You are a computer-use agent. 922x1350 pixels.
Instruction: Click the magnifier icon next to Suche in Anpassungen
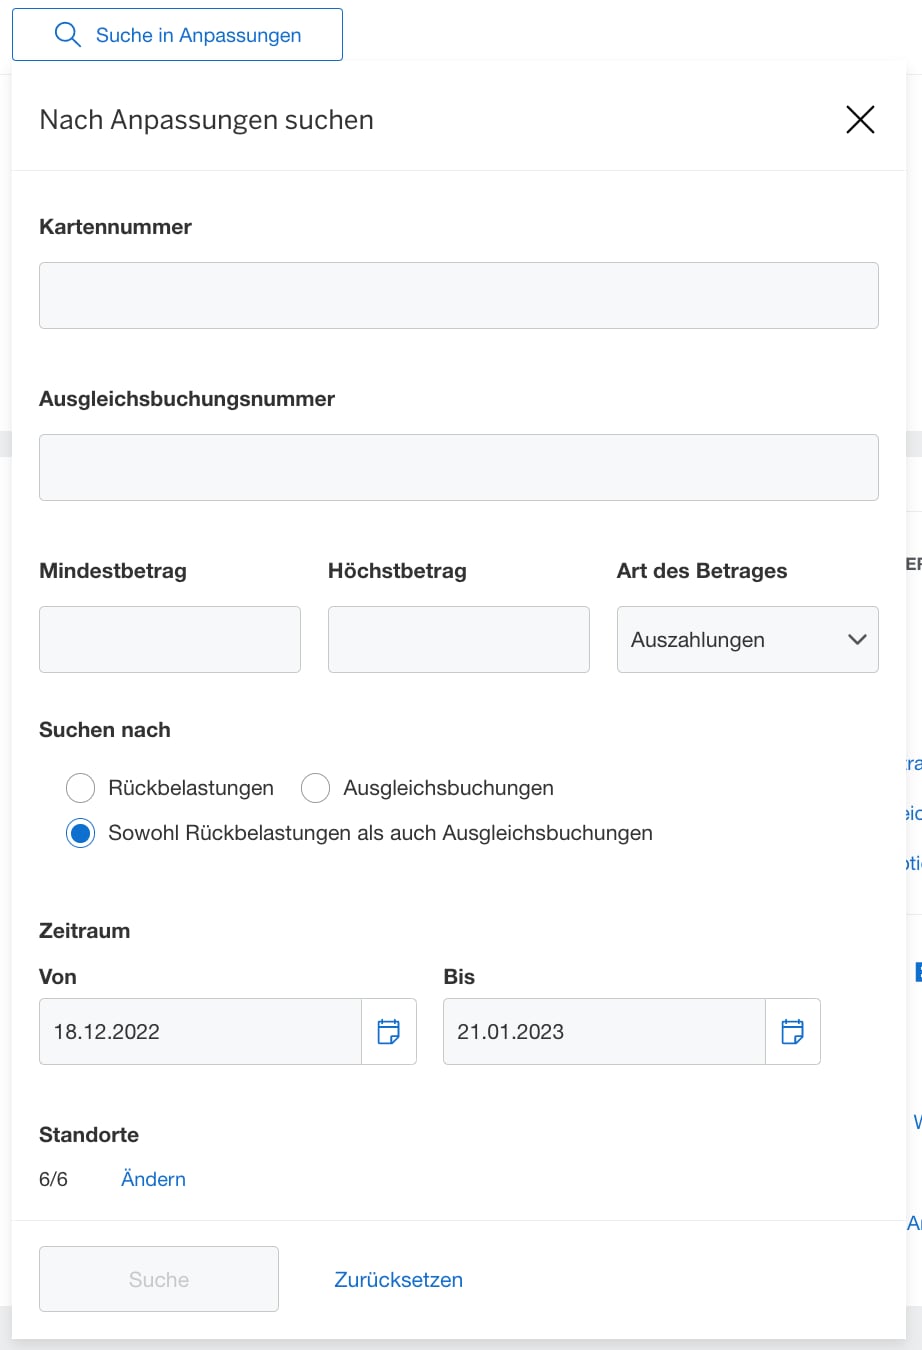tap(67, 34)
